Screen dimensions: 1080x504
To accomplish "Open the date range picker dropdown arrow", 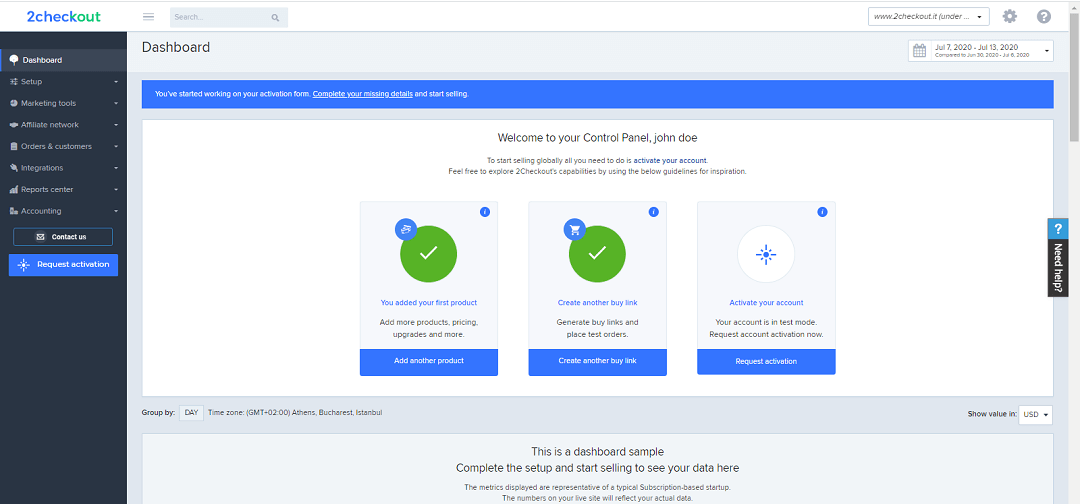I will 1047,51.
